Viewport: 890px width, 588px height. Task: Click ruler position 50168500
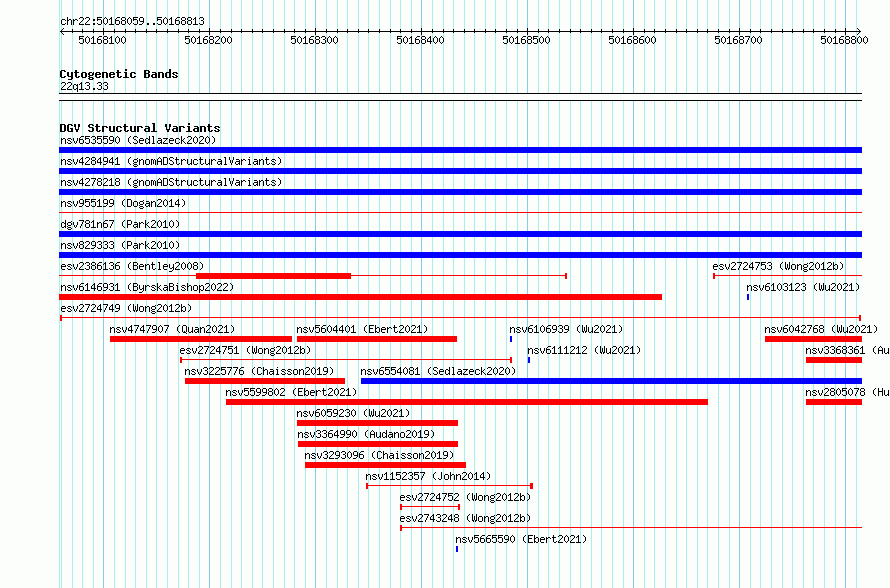(526, 40)
